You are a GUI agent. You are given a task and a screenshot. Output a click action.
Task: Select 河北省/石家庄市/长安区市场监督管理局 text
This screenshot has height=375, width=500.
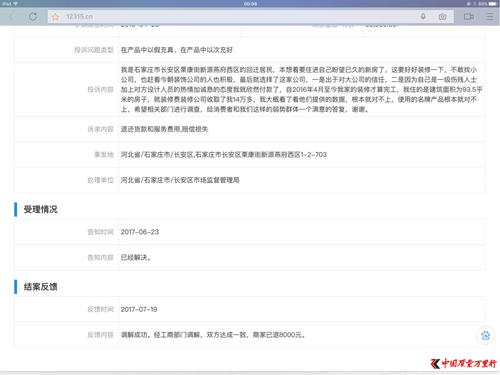click(x=180, y=180)
